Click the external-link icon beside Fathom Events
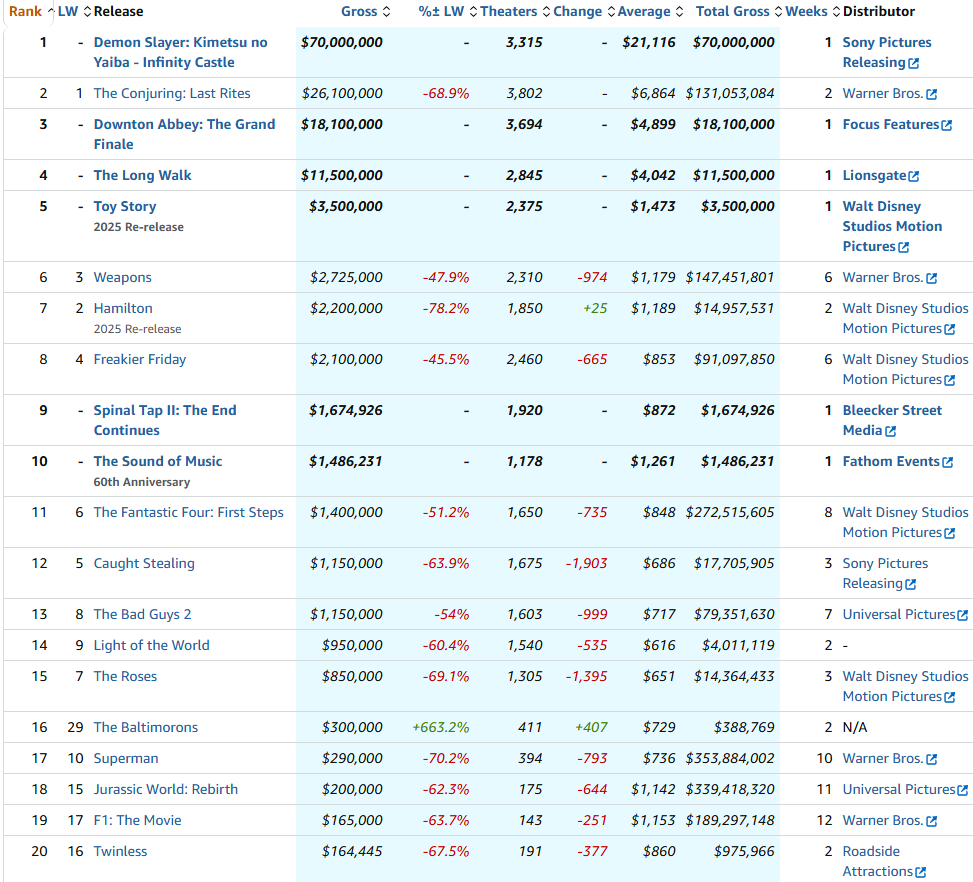This screenshot has width=973, height=882. point(948,462)
